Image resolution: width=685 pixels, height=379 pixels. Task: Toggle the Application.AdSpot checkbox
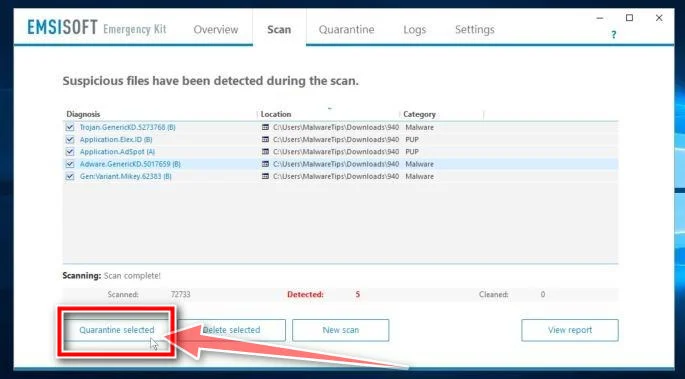69,152
